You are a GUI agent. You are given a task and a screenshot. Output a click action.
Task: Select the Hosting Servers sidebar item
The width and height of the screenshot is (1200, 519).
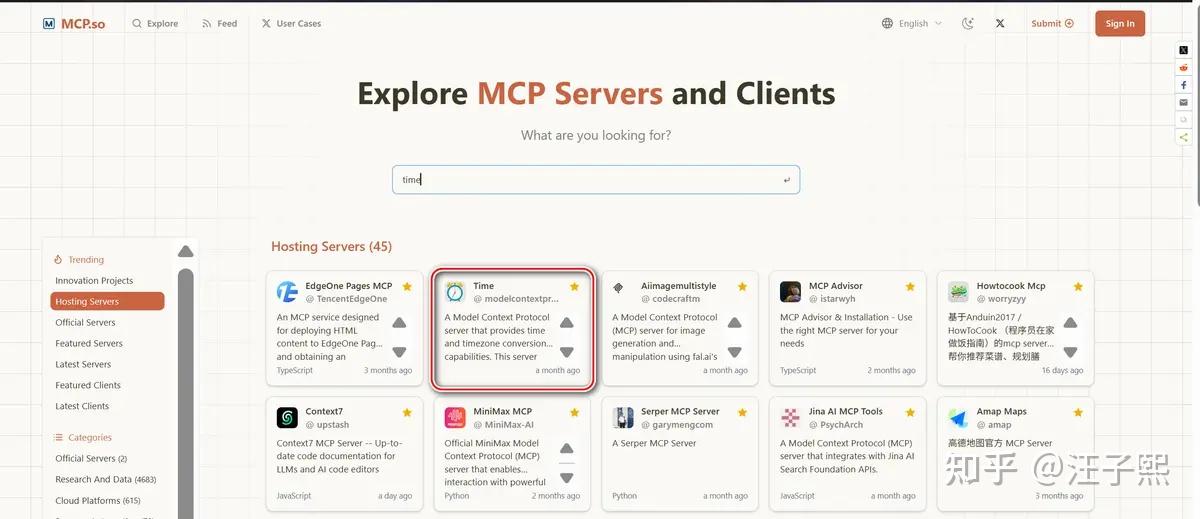pos(107,301)
